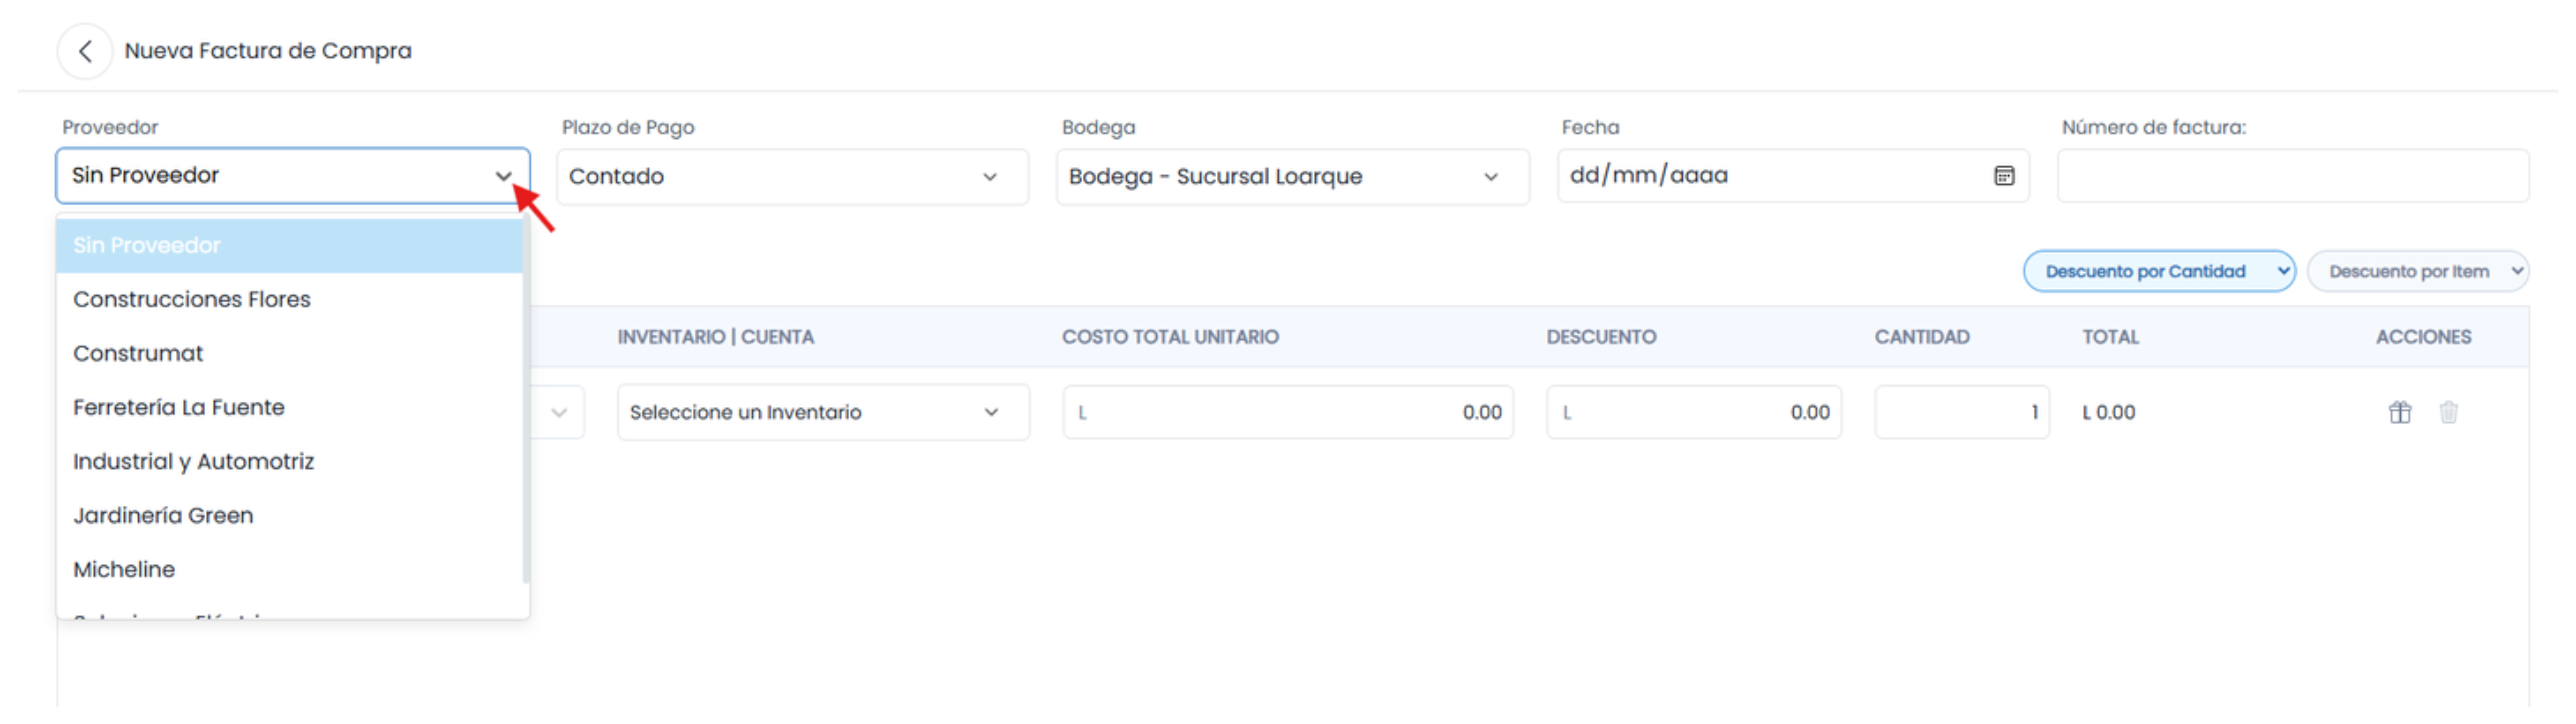Click the Descuento amount field
Screen dimensions: 2576x724
1694,412
